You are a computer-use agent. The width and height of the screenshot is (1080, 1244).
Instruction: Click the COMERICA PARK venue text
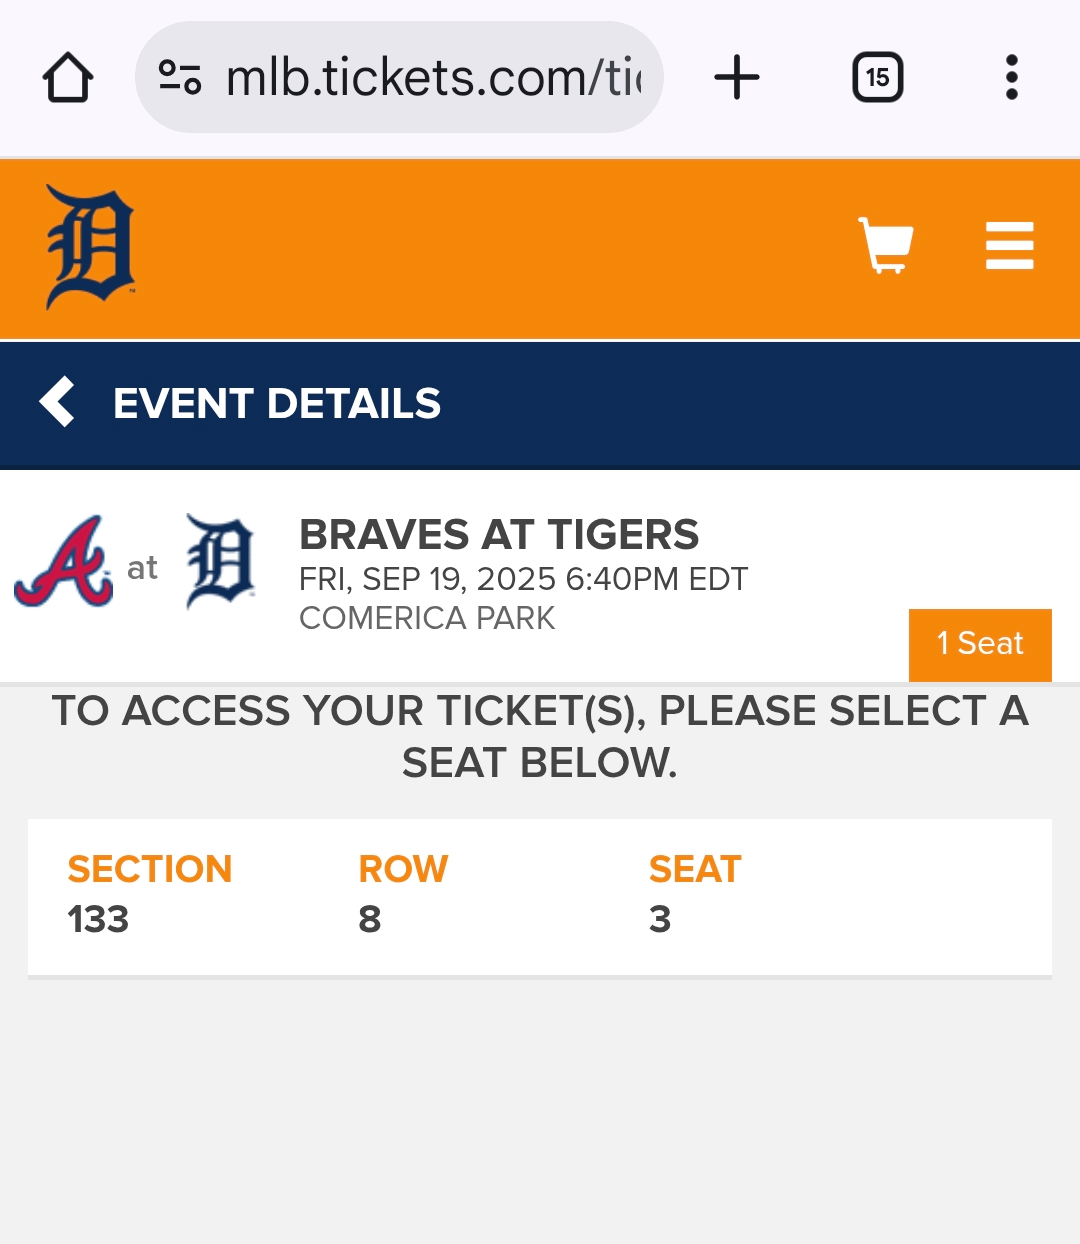click(427, 618)
